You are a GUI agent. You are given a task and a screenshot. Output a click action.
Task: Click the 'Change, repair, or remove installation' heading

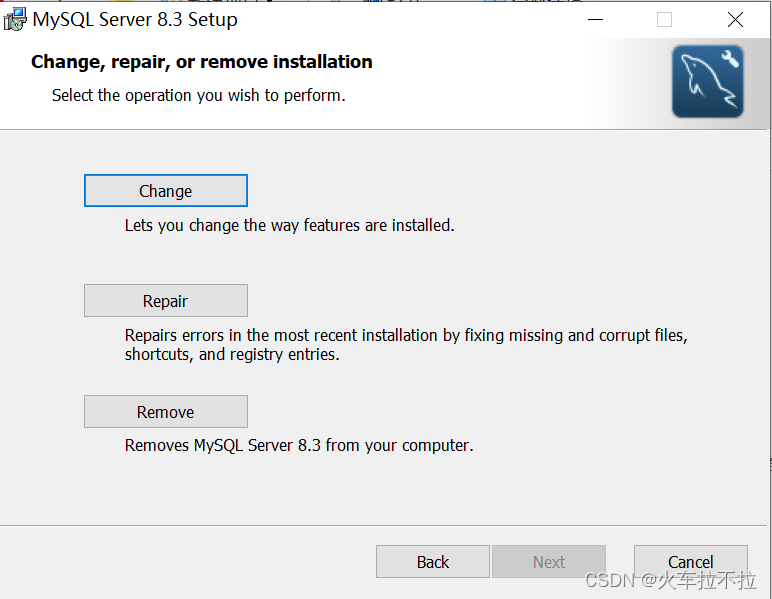pos(201,62)
